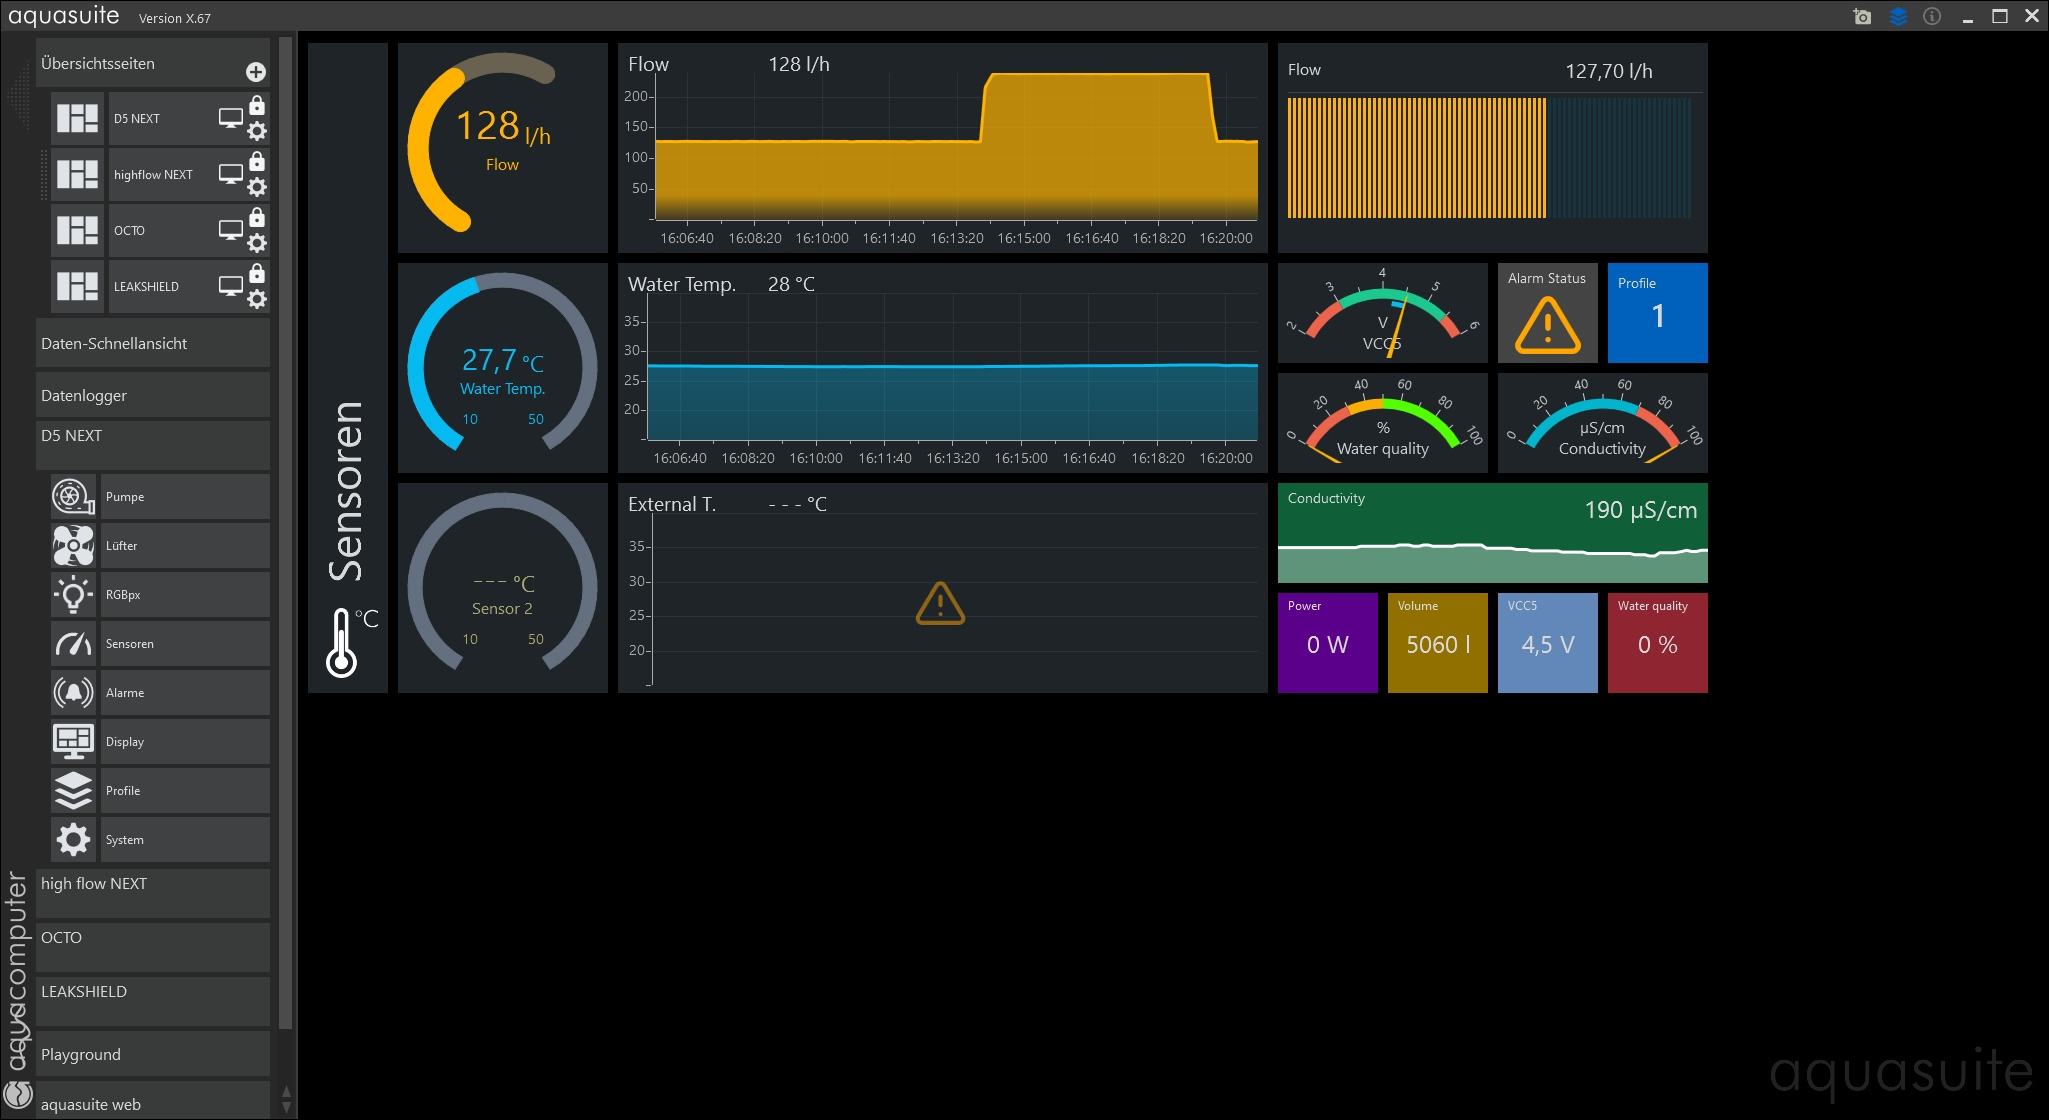
Task: Click the gold Volume 5060 l tile
Action: point(1437,643)
